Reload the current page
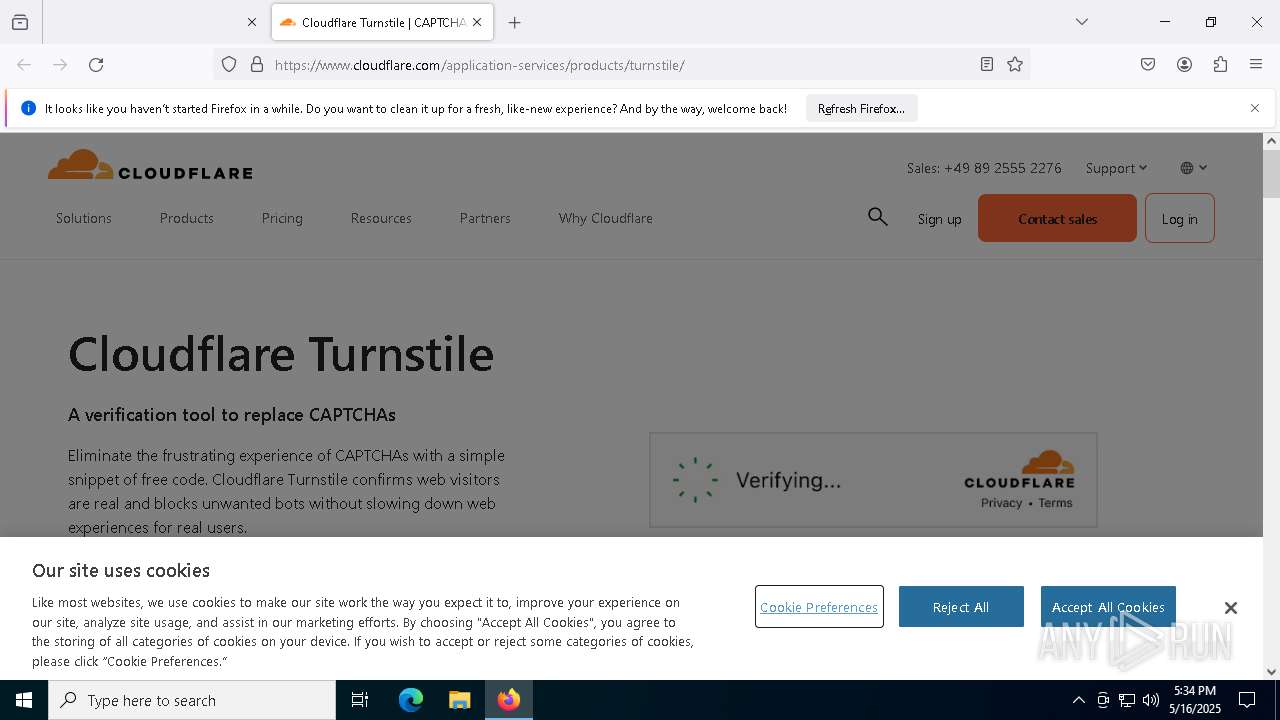This screenshot has height=720, width=1280. point(96,65)
